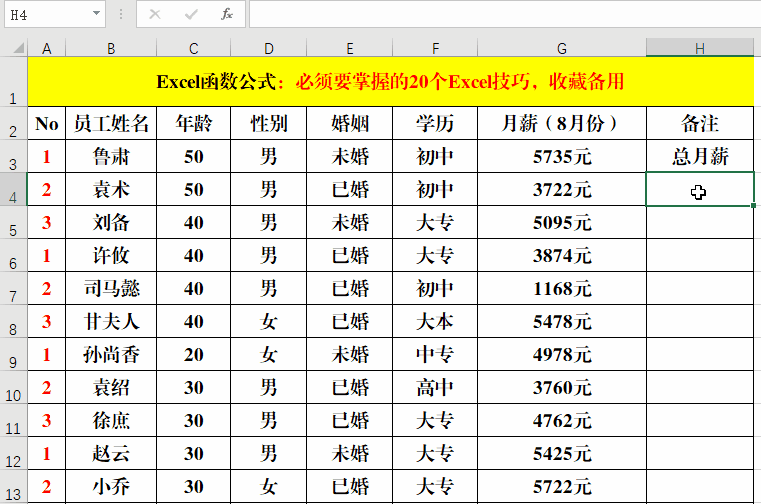Click the salary cell 4978元
The image size is (761, 504).
[x=562, y=354]
